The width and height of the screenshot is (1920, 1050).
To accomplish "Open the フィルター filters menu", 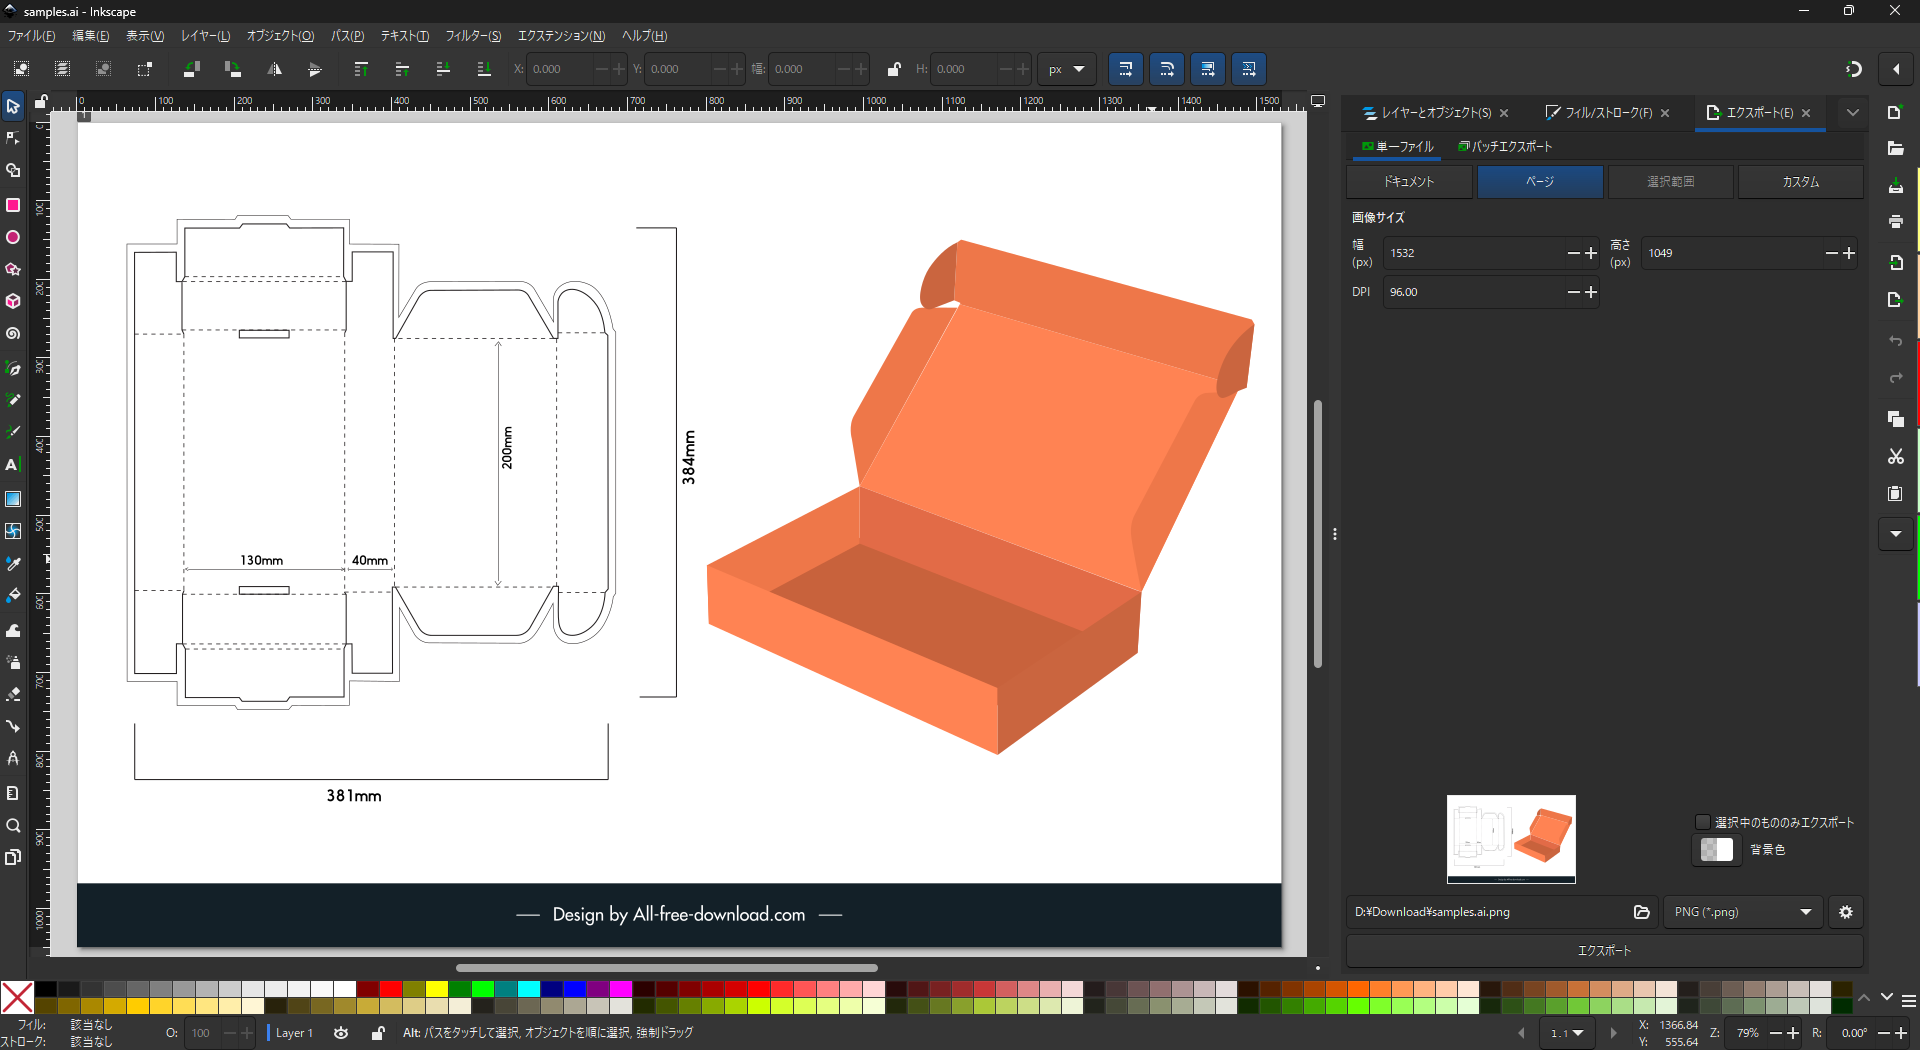I will point(473,36).
